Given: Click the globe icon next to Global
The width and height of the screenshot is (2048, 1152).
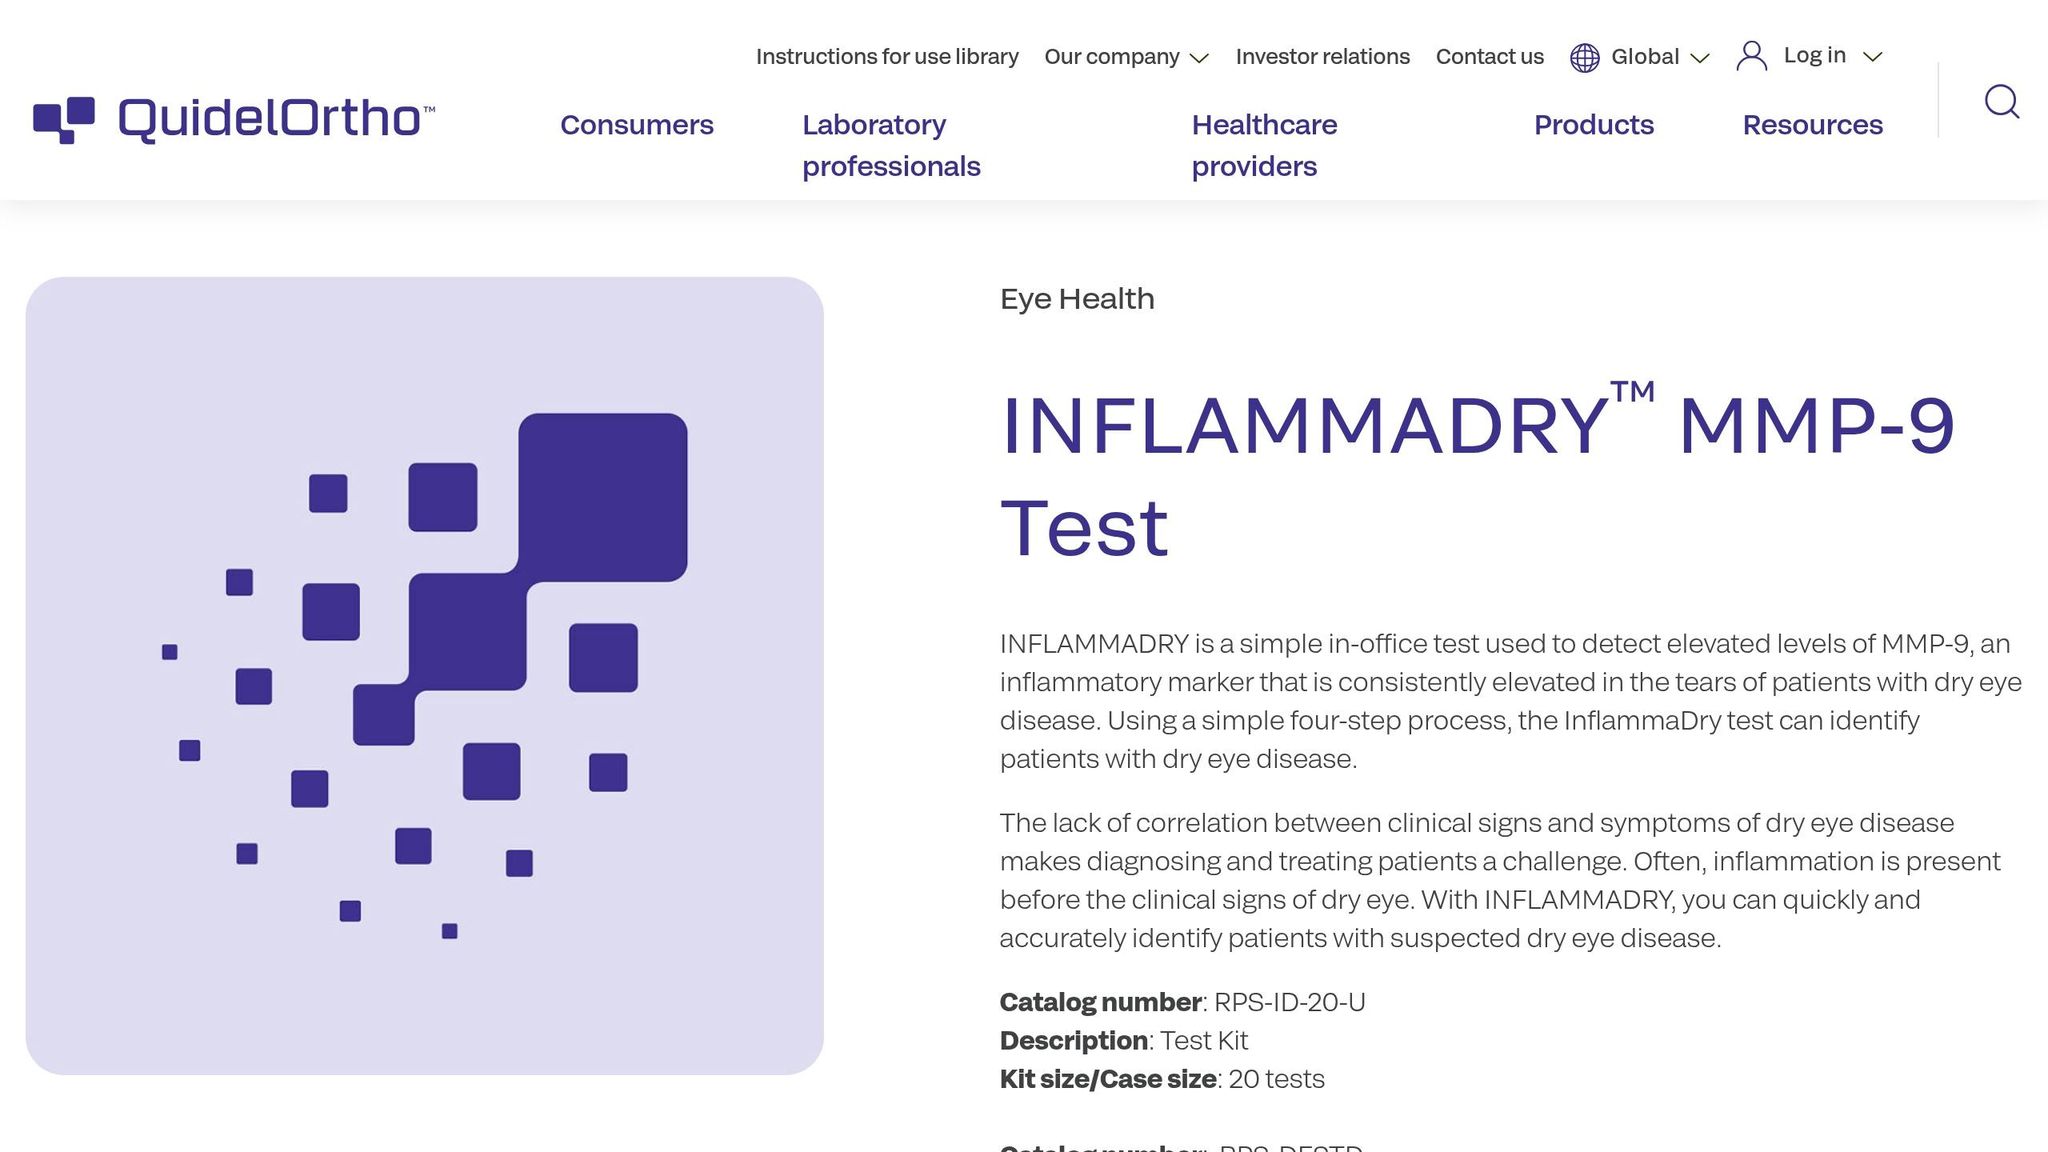Looking at the screenshot, I should click(1583, 57).
